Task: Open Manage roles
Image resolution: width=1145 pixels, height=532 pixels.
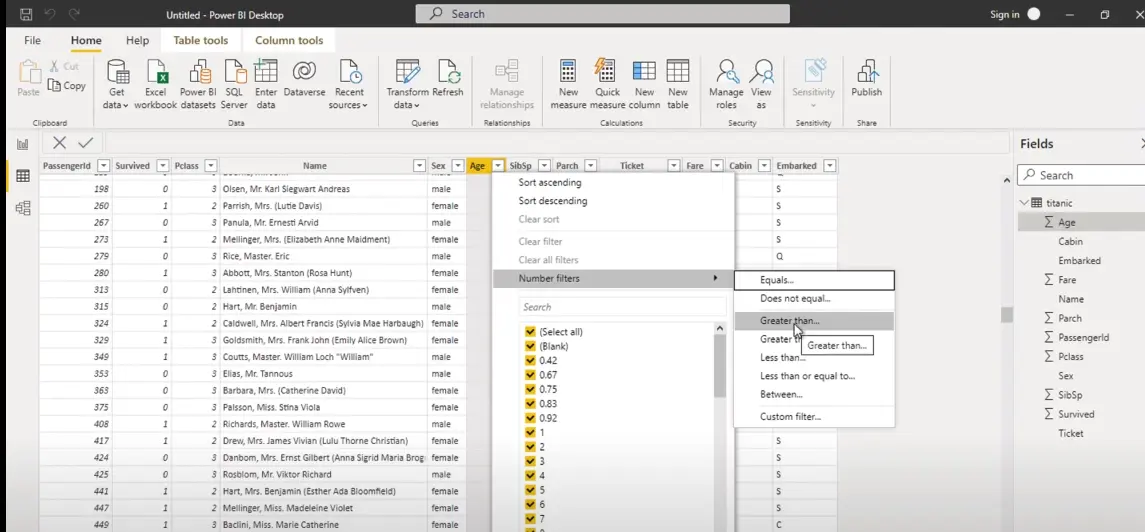Action: tap(726, 72)
